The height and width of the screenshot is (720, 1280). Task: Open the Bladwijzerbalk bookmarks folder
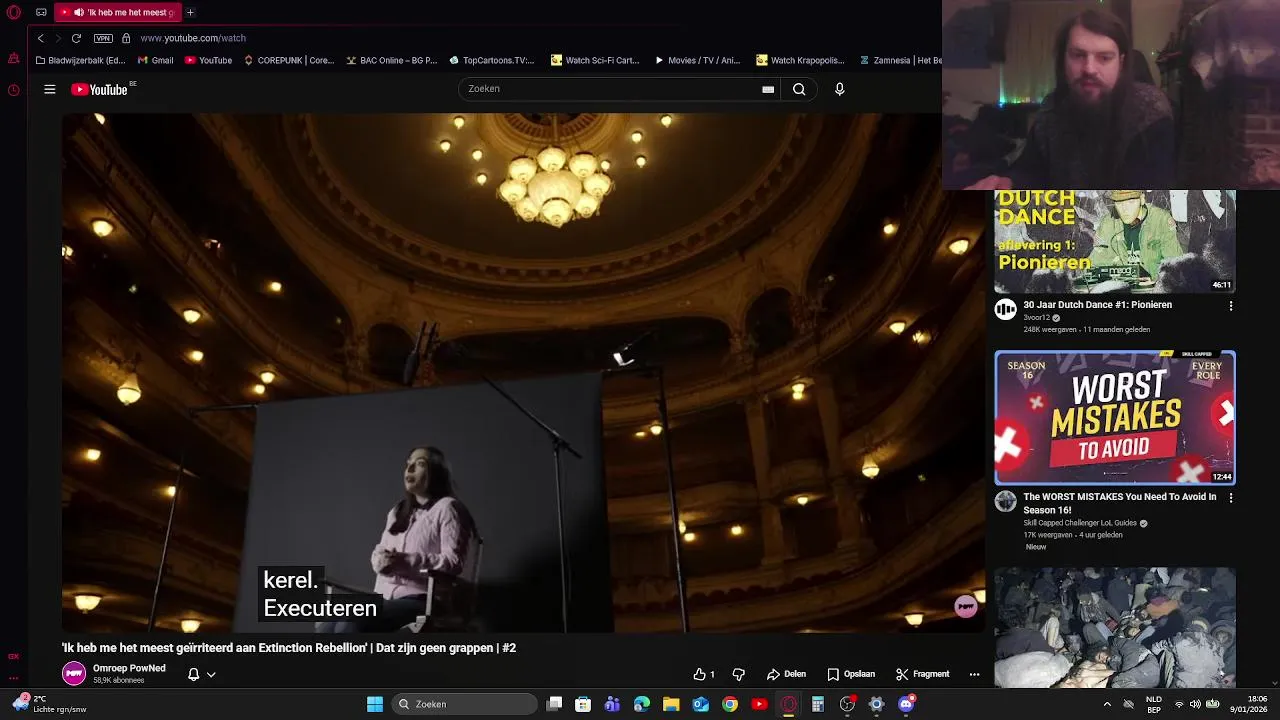pos(80,60)
